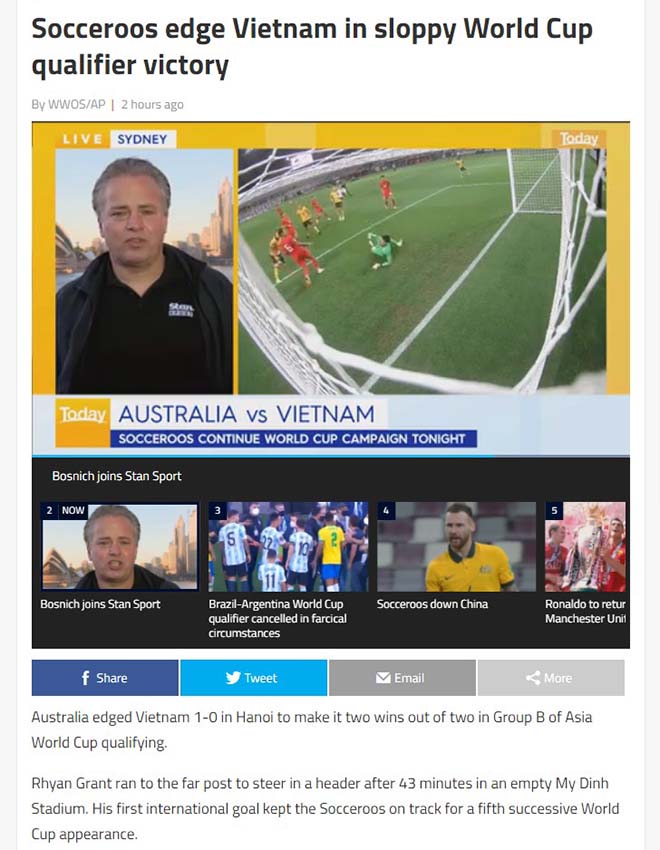660x850 pixels.
Task: Open the More sharing options button
Action: 551,678
